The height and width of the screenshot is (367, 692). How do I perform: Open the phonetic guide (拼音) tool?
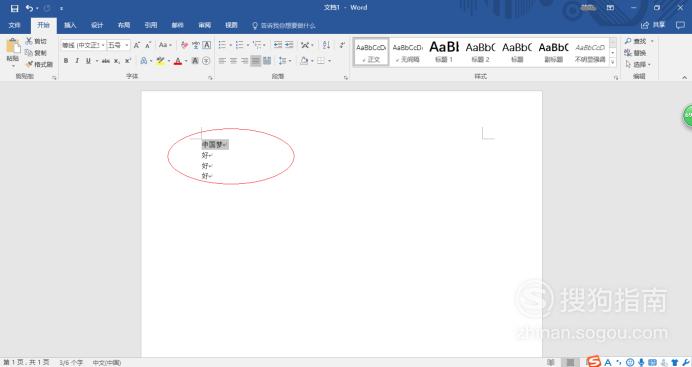pos(196,45)
